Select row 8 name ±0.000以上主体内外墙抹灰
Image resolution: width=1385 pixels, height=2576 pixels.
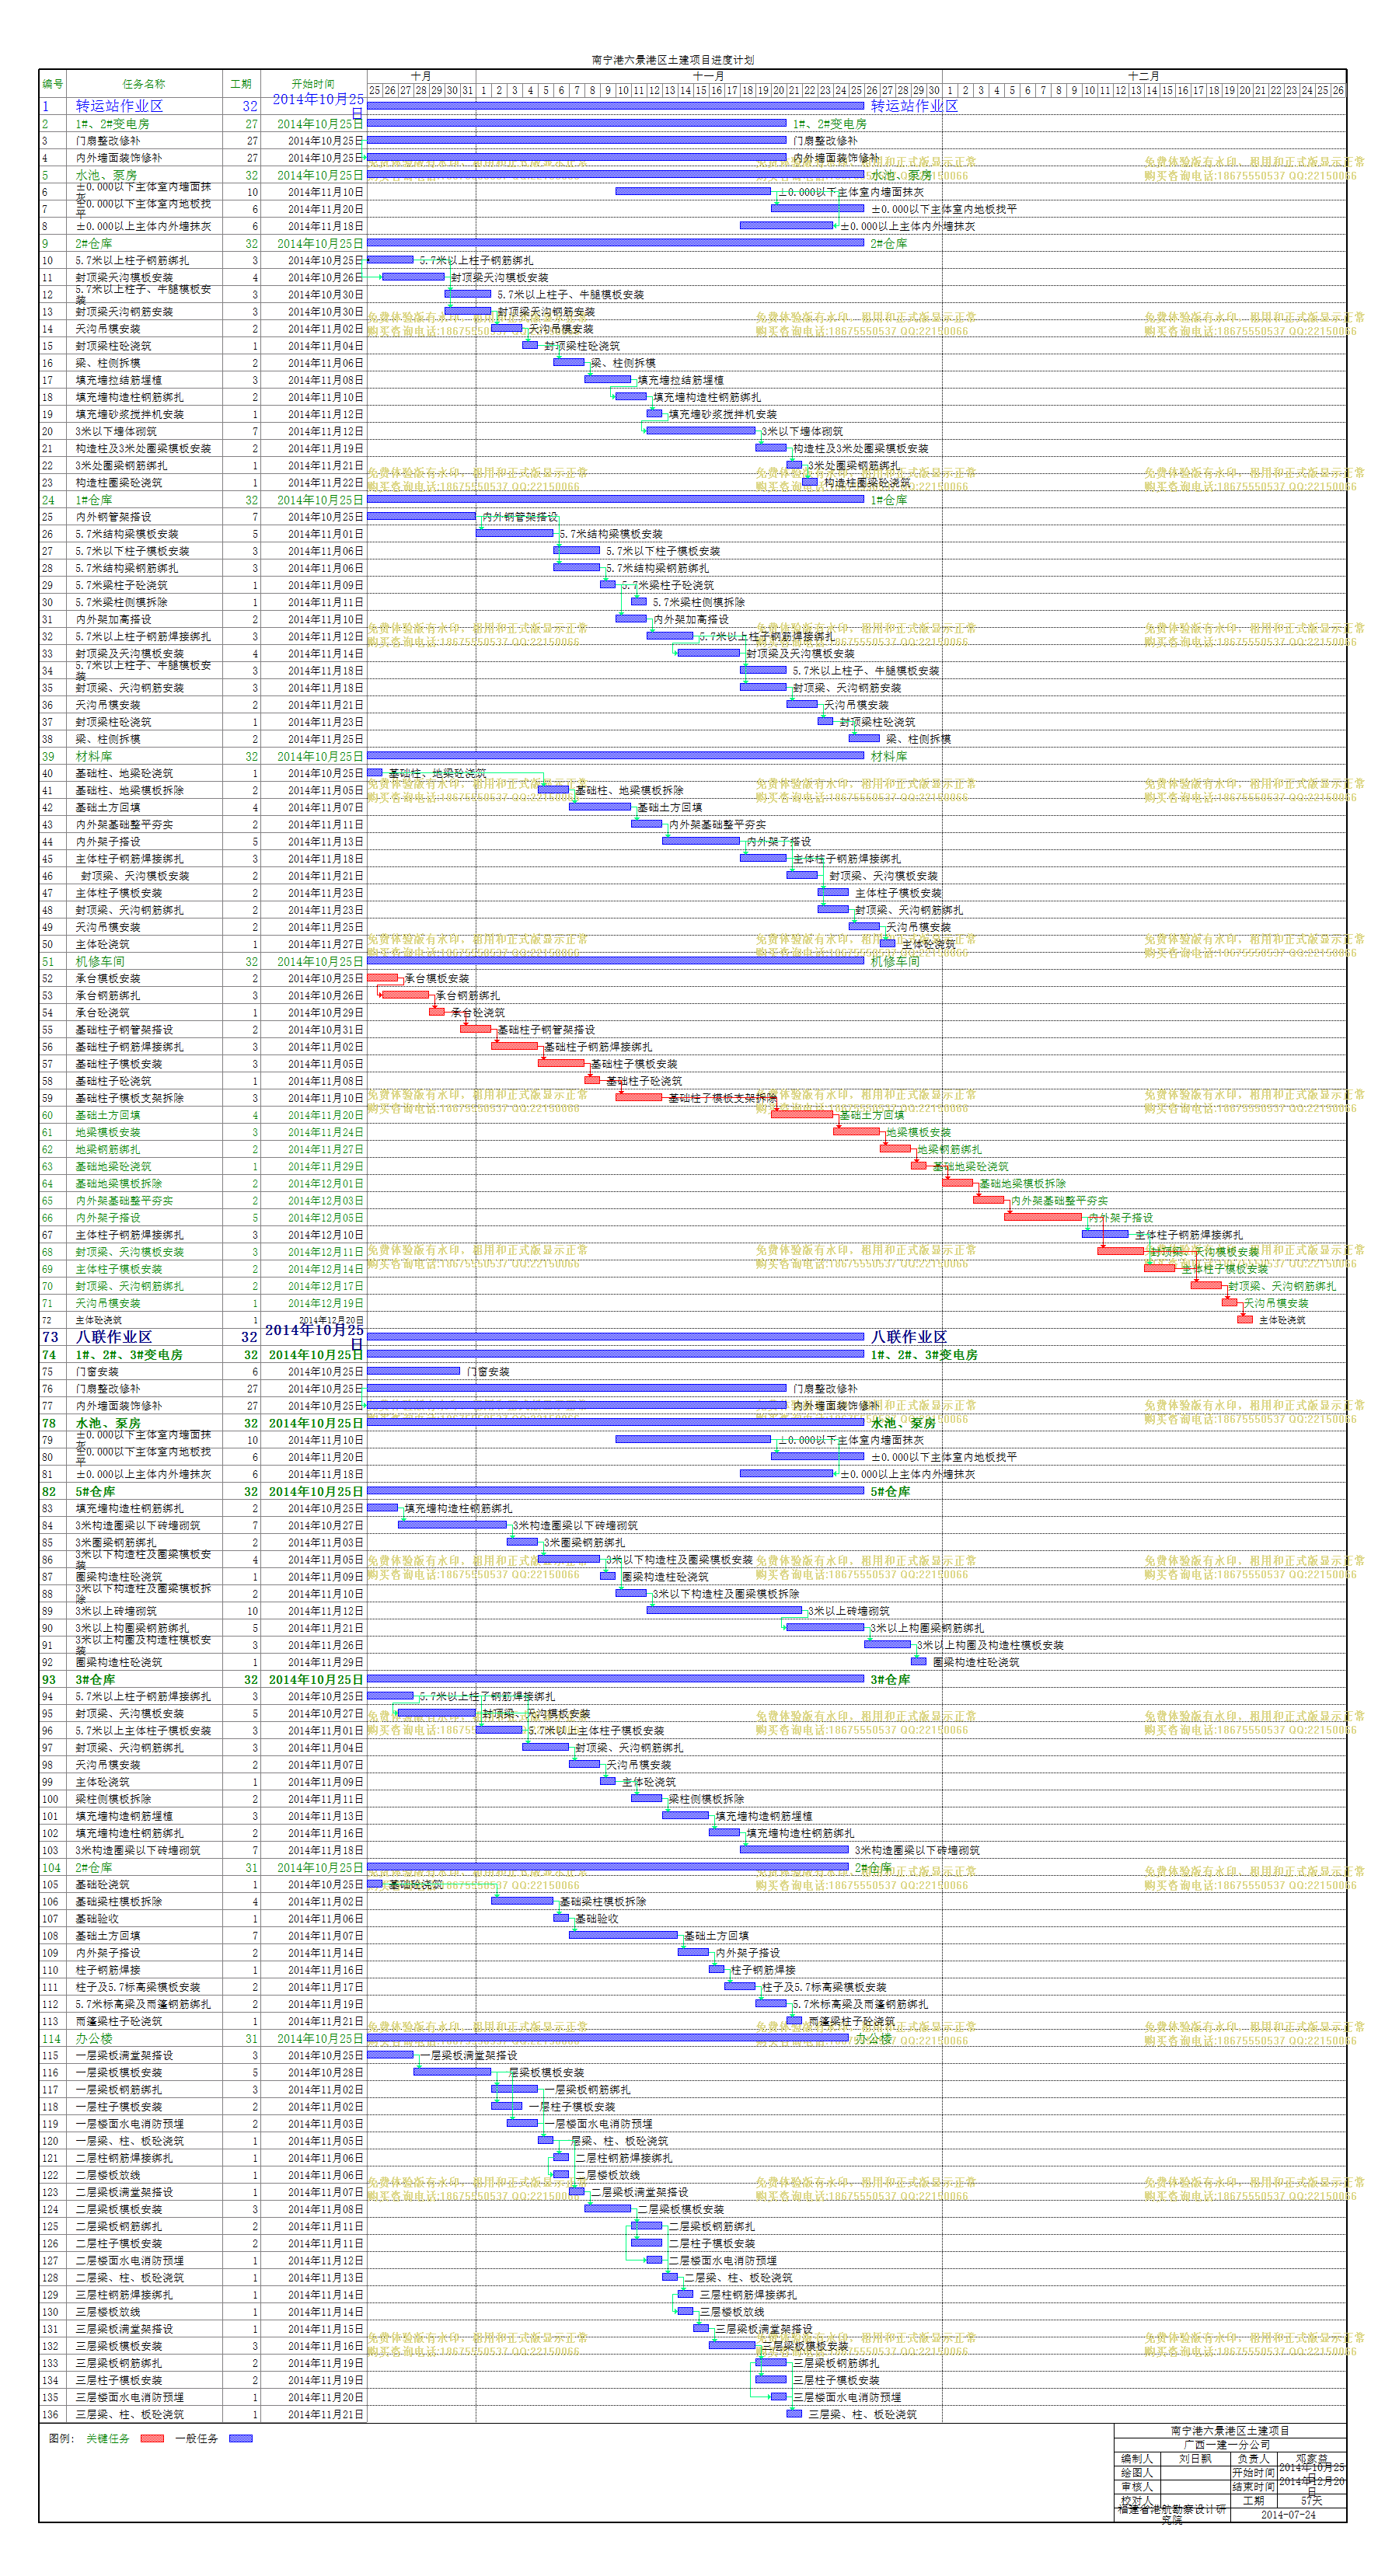click(144, 226)
